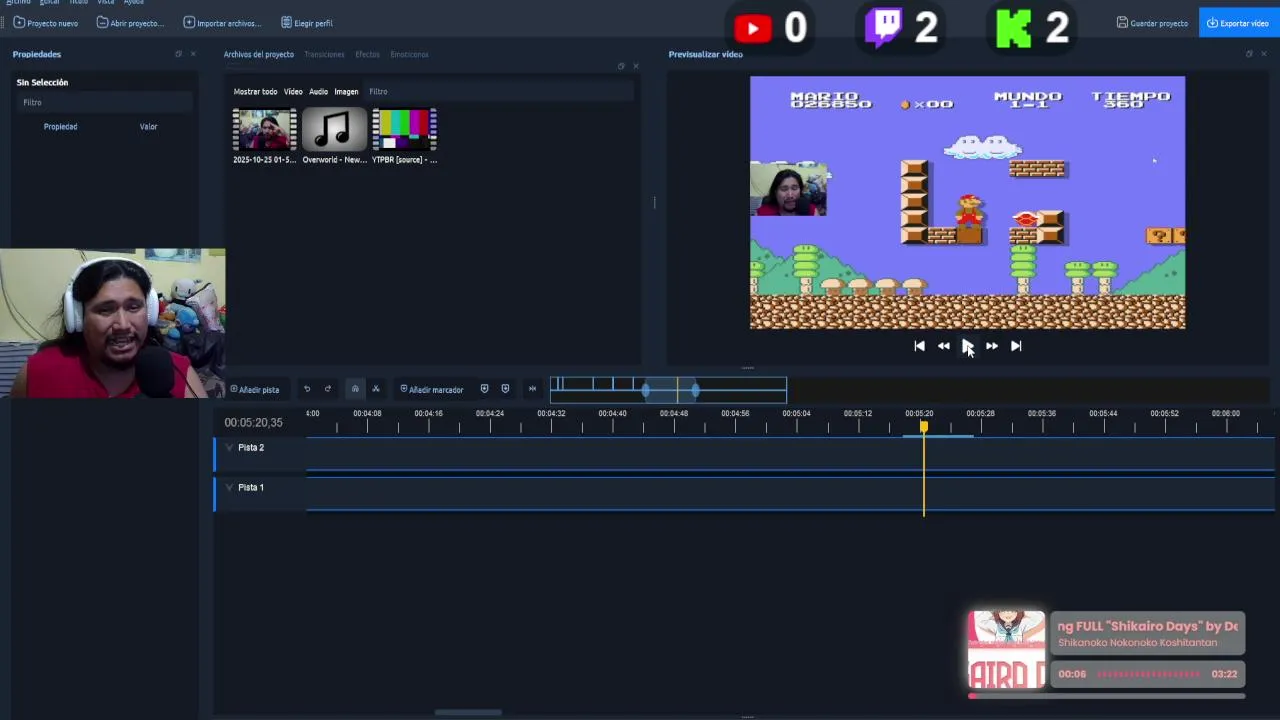This screenshot has height=720, width=1280.
Task: Jump to end of the preview
Action: [x=1016, y=346]
